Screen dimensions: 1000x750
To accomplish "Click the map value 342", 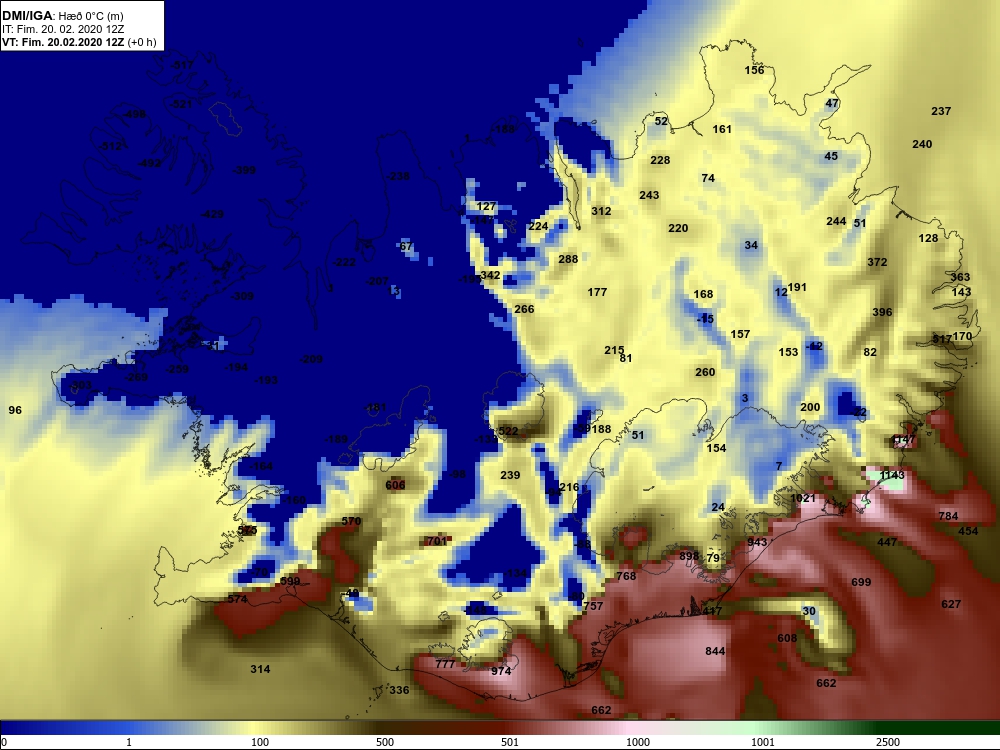I will 490,276.
